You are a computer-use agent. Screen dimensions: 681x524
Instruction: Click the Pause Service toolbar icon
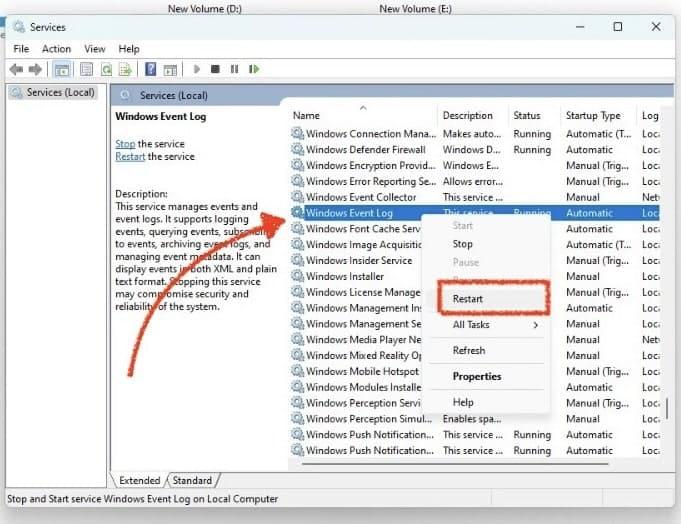click(235, 69)
